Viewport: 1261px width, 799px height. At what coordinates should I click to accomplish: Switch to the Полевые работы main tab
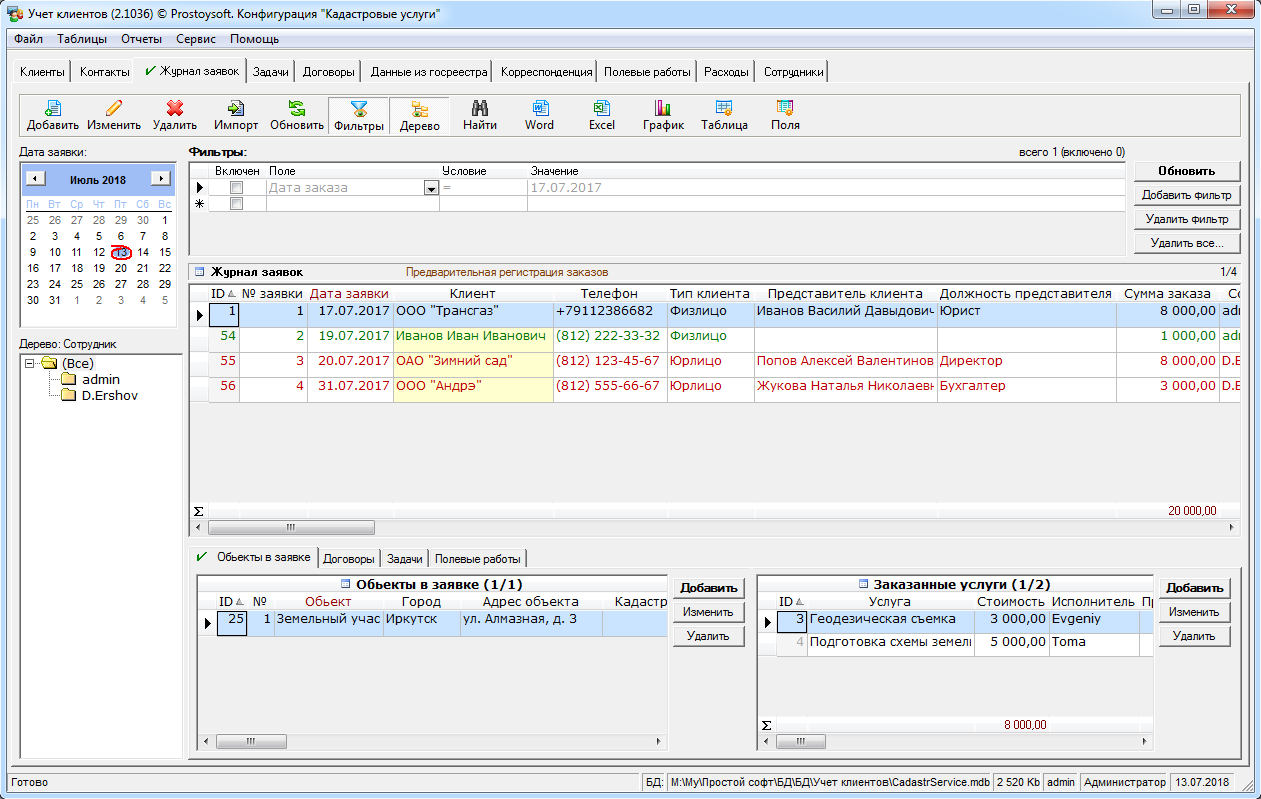coord(647,72)
